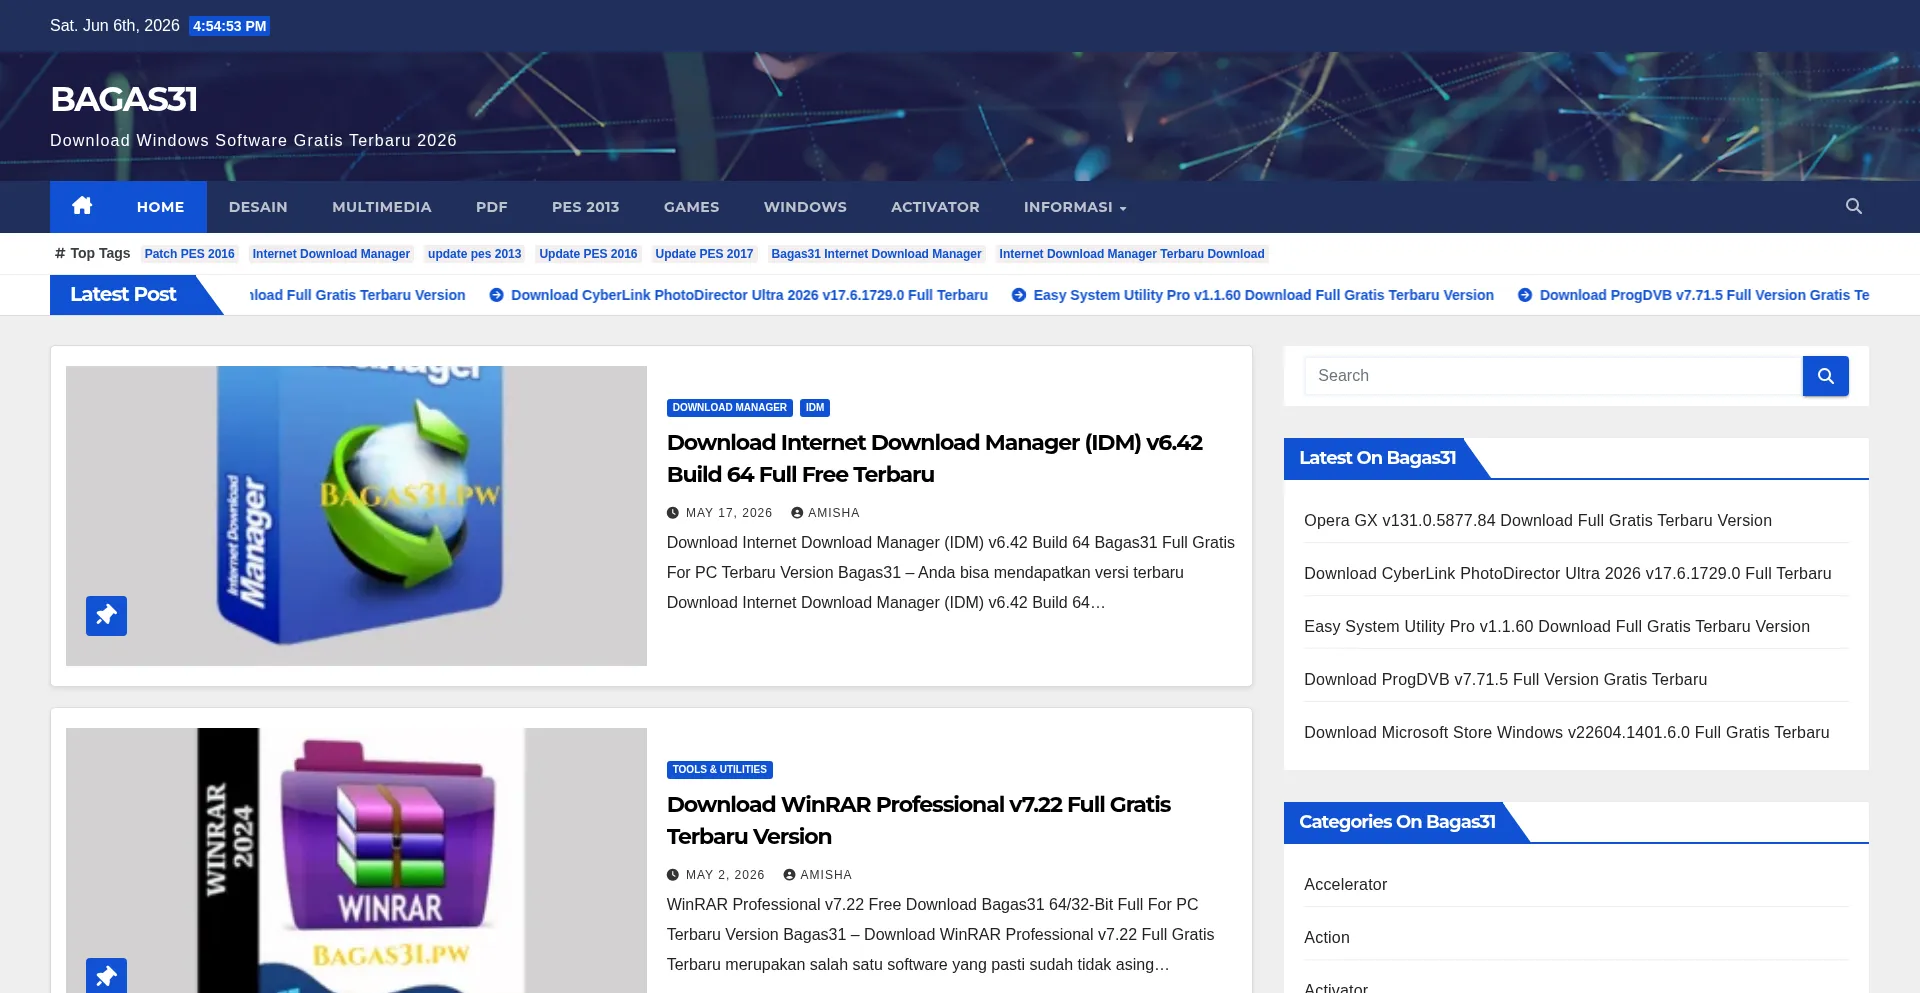Select the Patch PES 2016 tag

[x=190, y=254]
